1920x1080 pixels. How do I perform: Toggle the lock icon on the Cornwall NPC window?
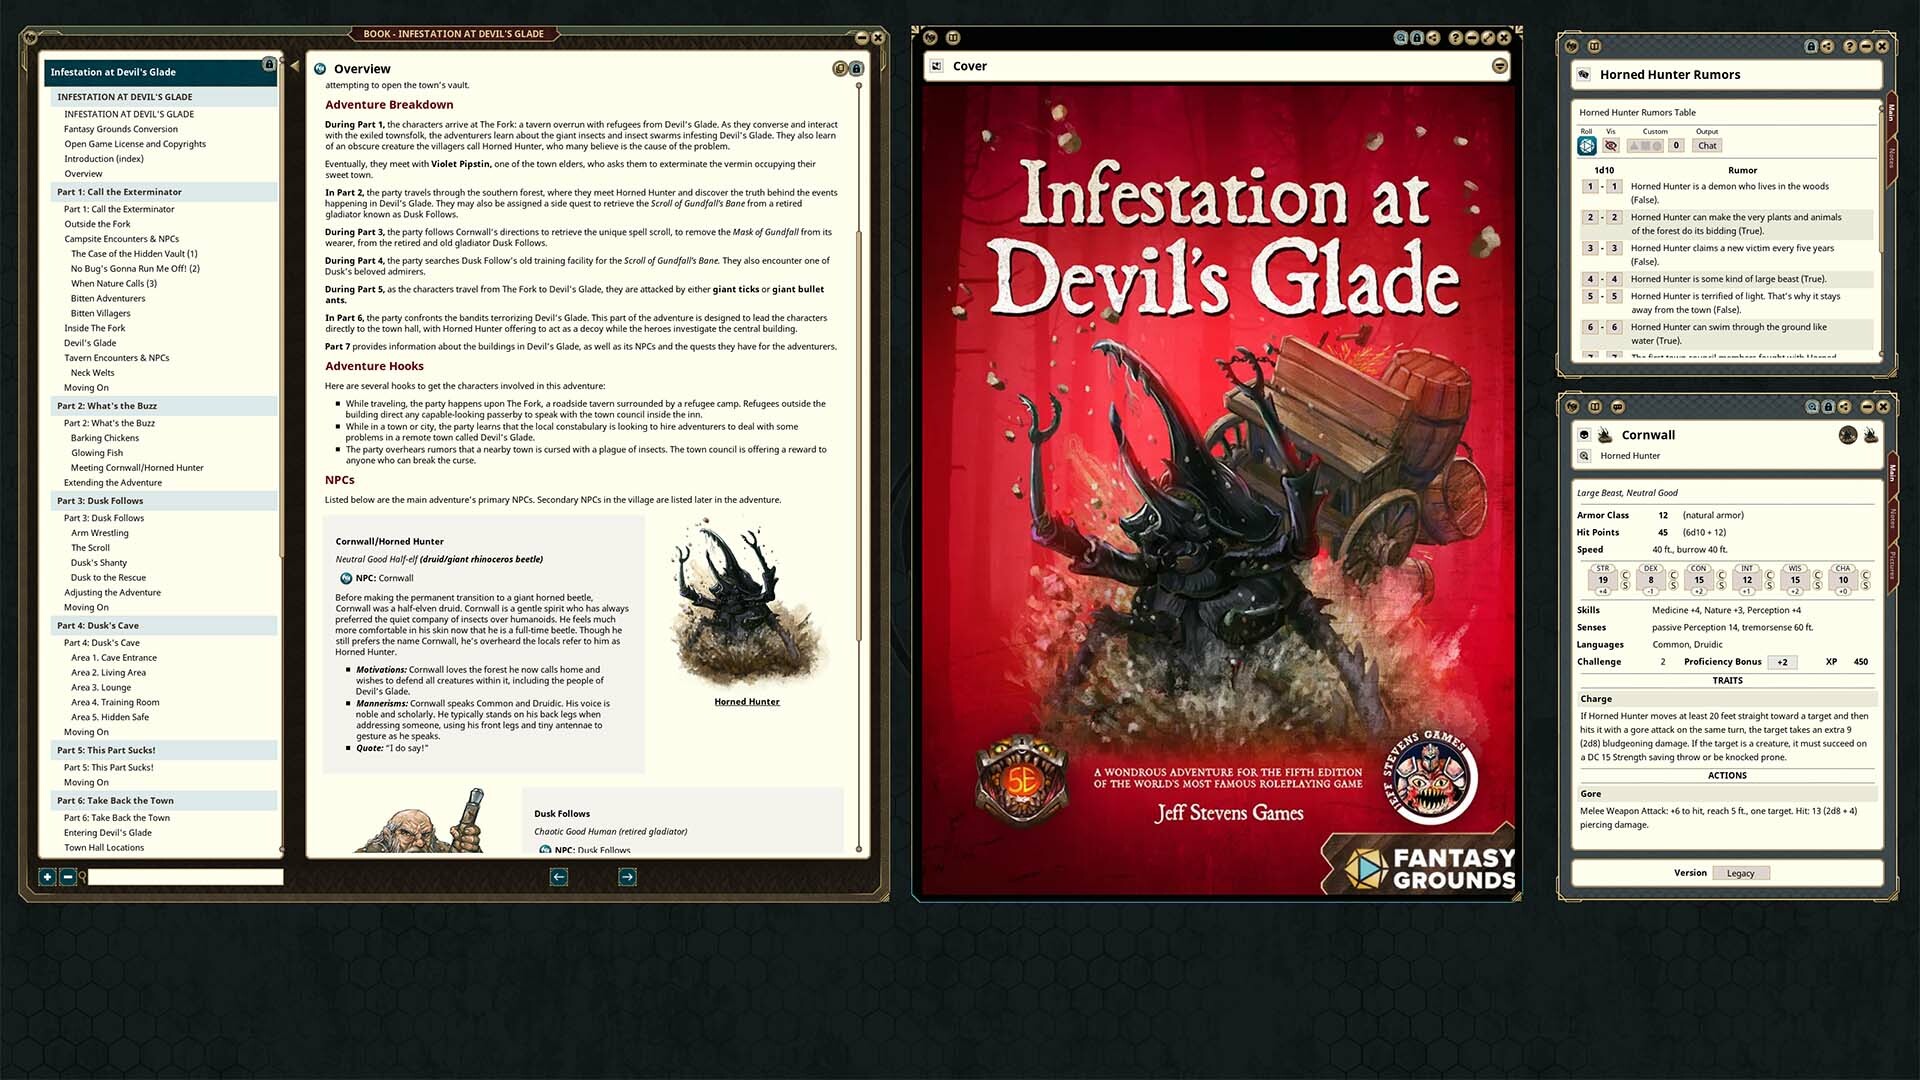click(1828, 407)
